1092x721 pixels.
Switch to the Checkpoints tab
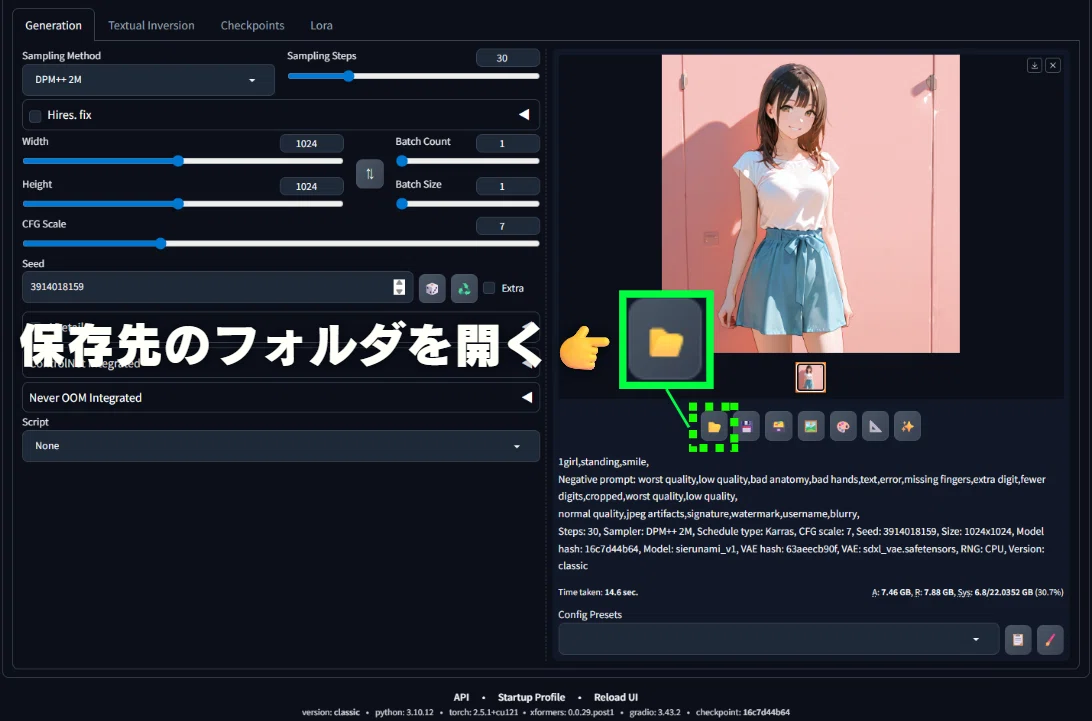pos(252,25)
